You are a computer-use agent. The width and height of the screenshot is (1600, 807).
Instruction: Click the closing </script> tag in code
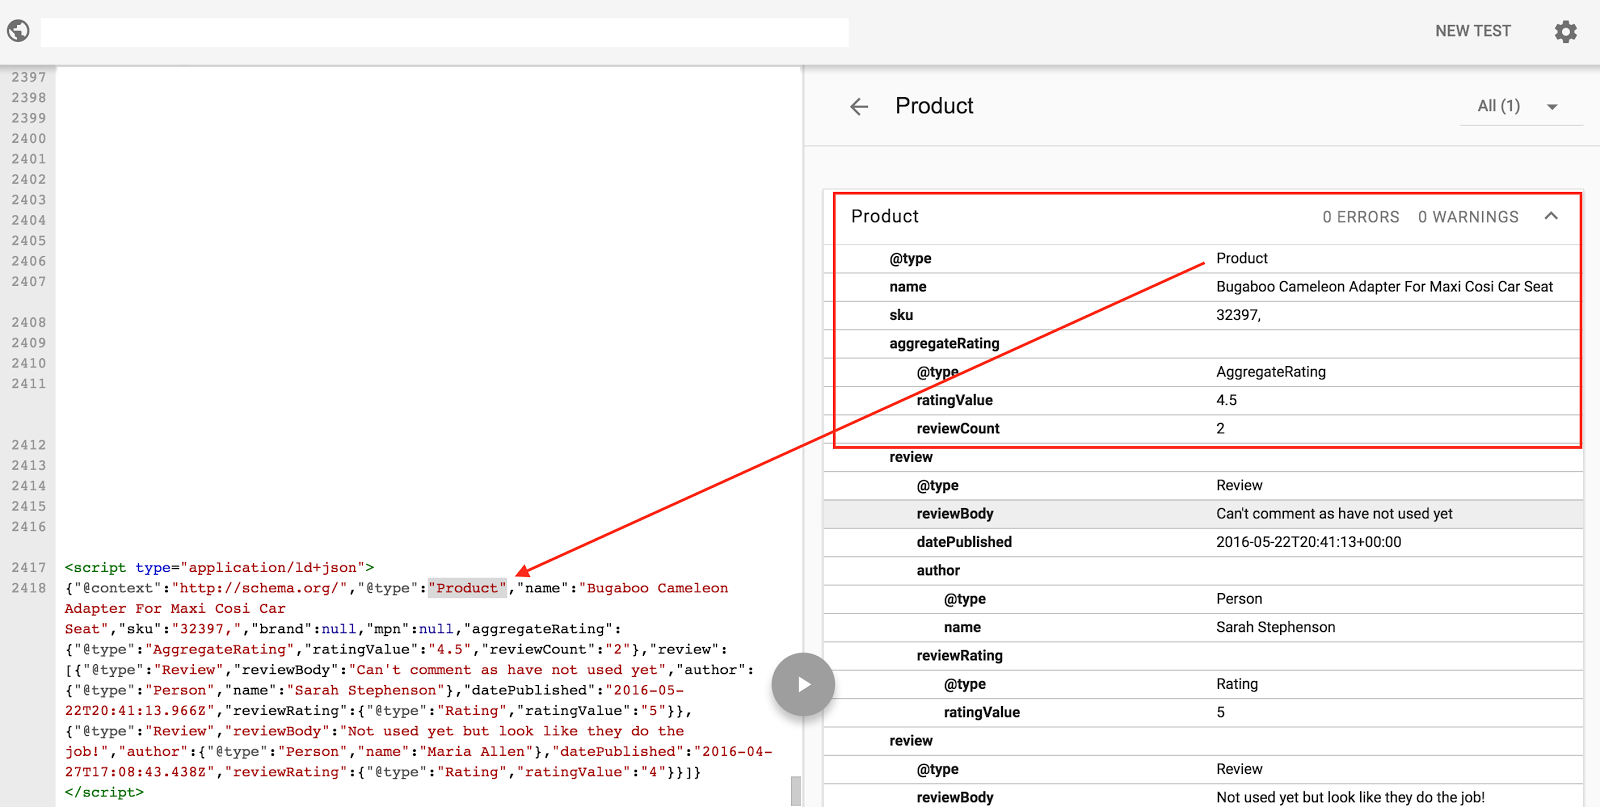click(x=104, y=792)
